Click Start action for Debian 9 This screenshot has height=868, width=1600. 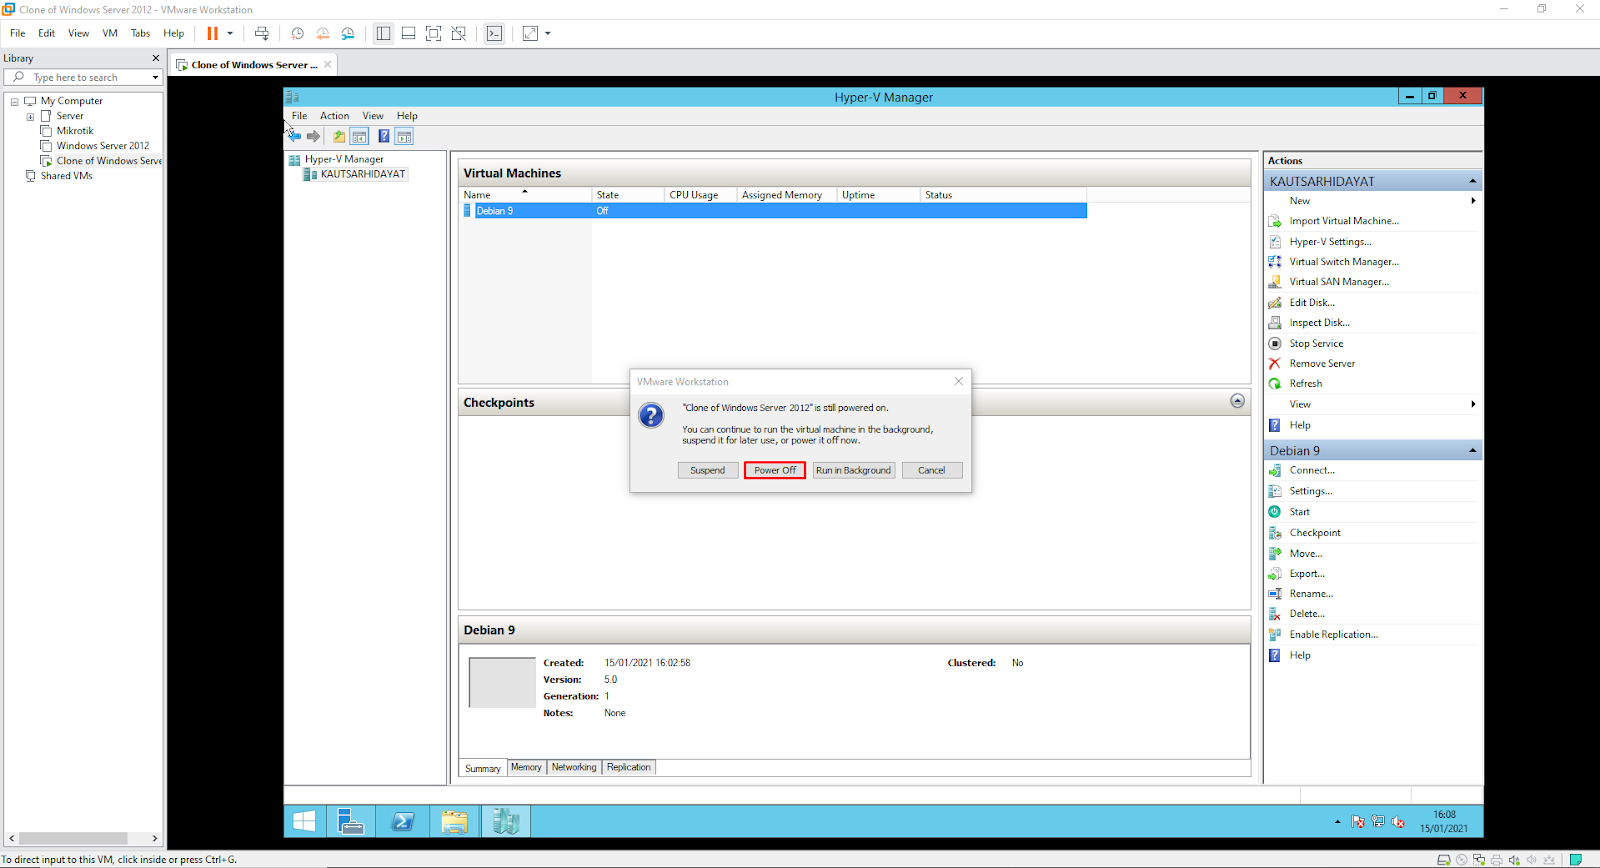1299,512
